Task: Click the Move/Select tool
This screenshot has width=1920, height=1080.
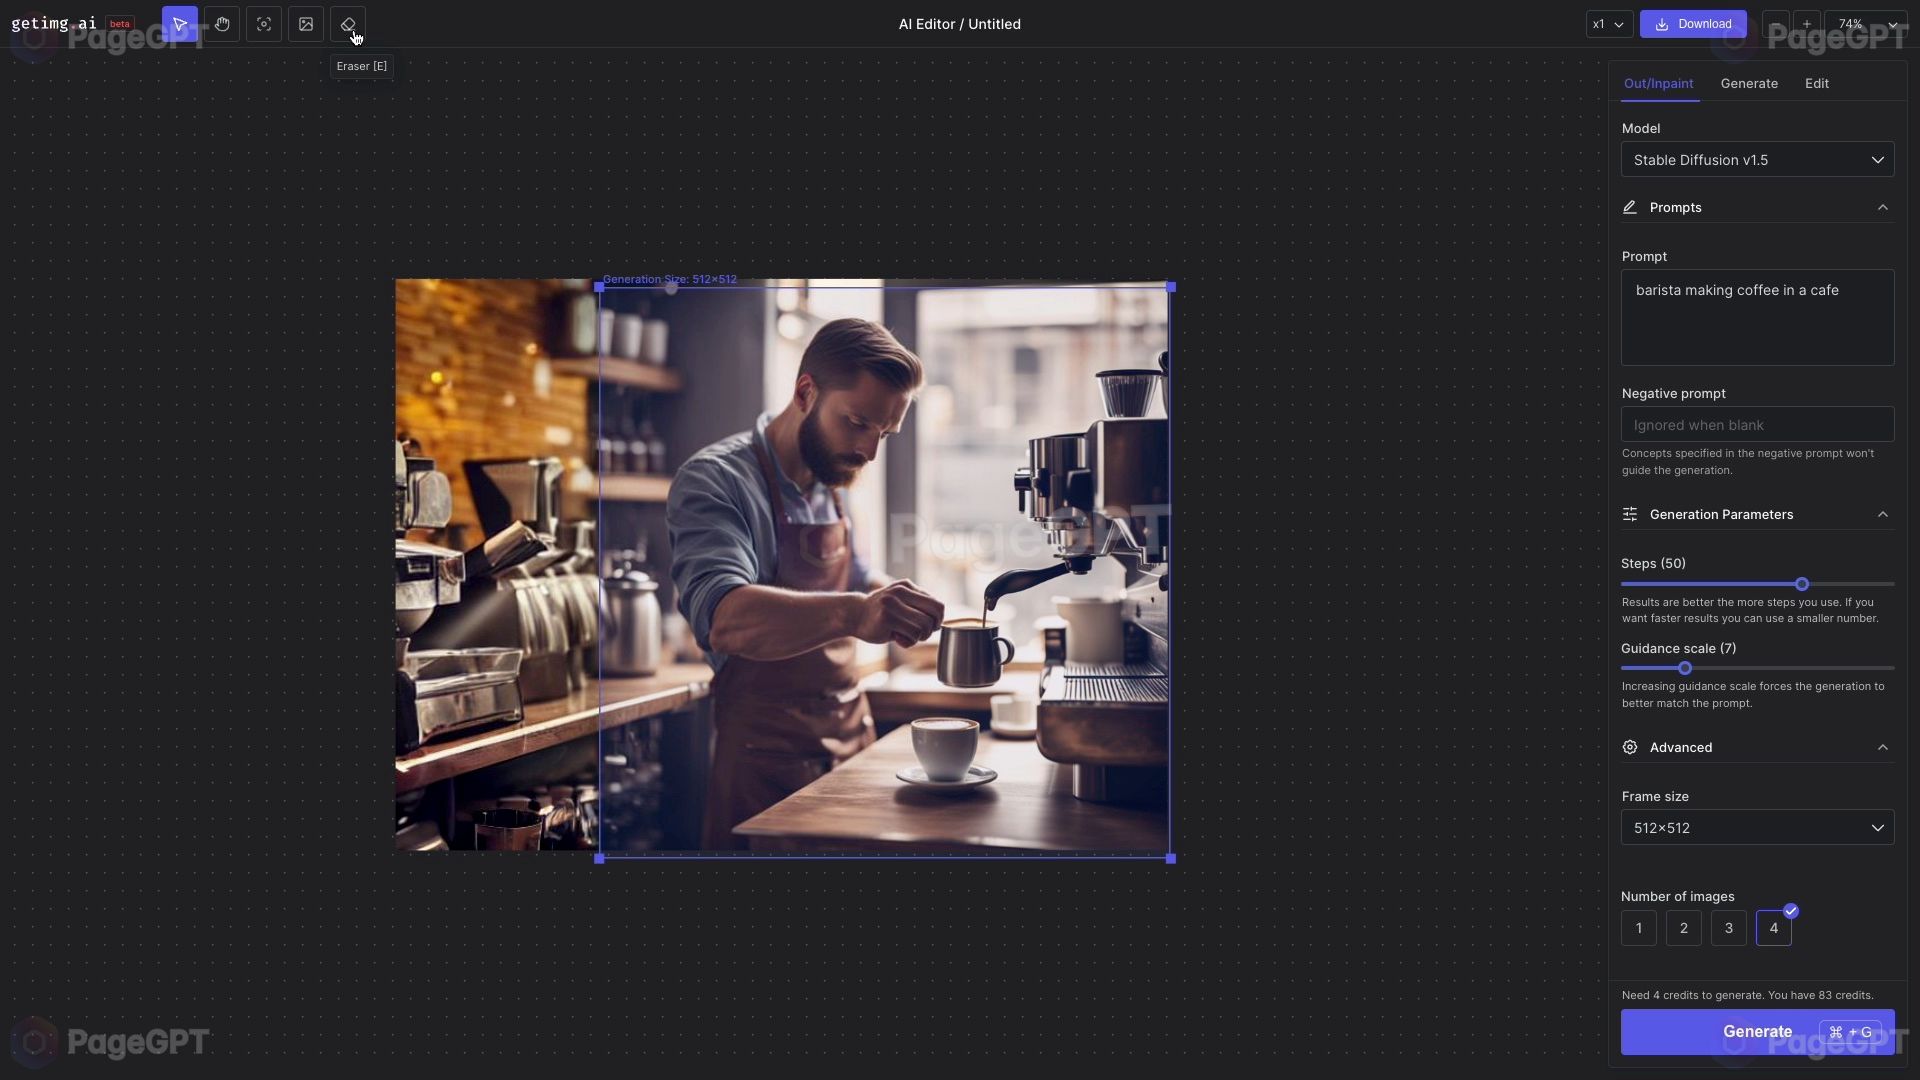Action: [178, 24]
